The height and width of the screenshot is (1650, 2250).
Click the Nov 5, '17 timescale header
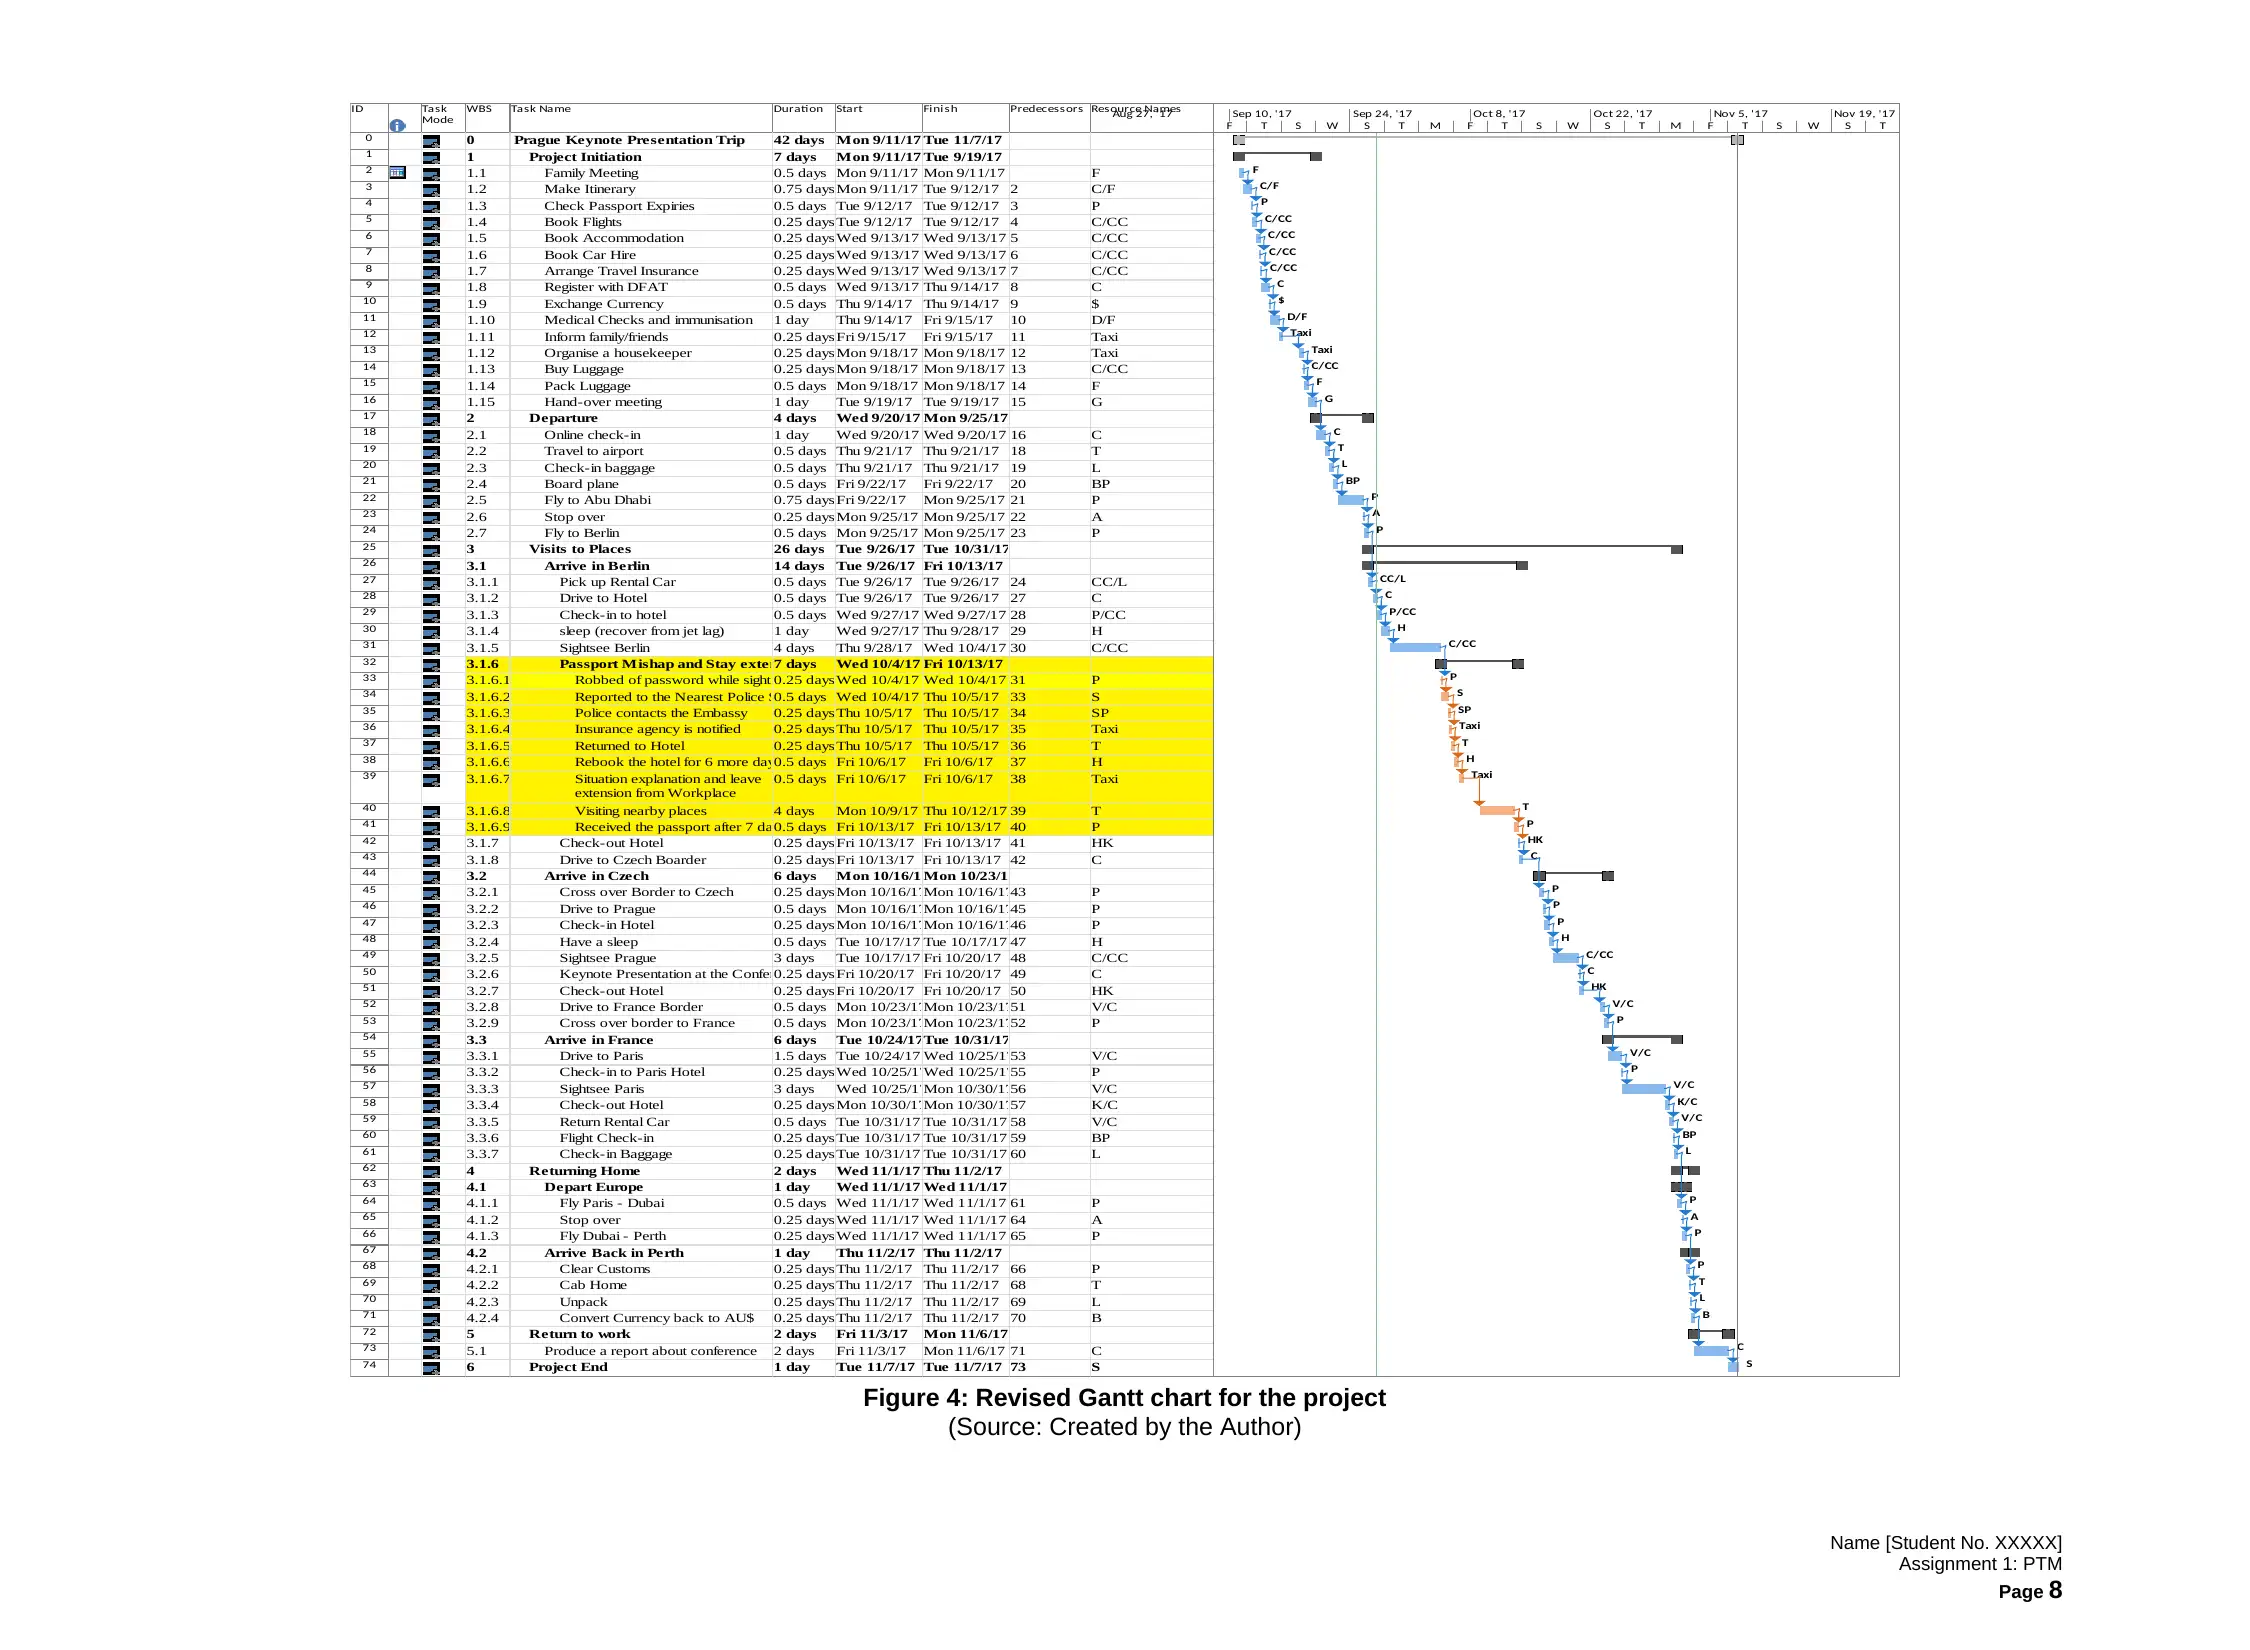(1741, 113)
